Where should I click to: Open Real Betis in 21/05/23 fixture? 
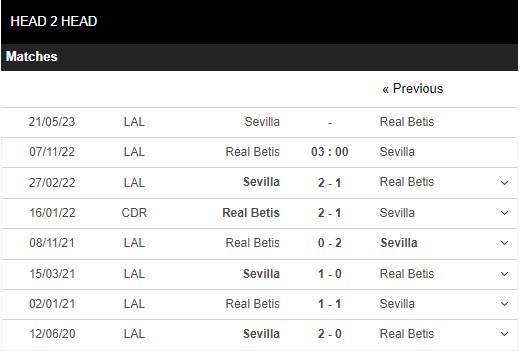tap(407, 122)
